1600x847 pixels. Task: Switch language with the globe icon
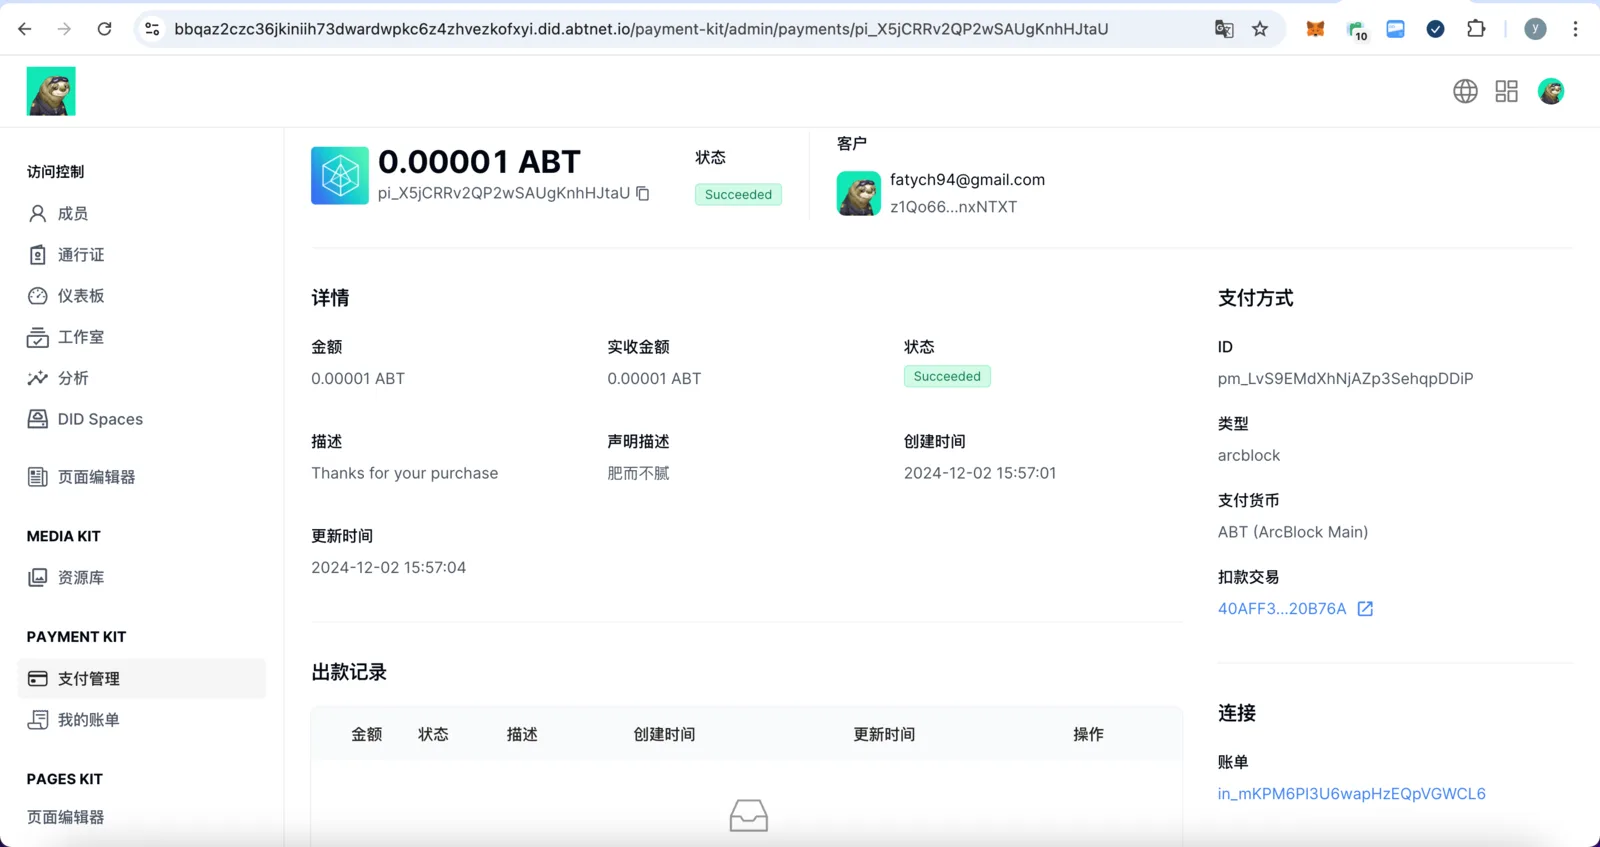1465,91
